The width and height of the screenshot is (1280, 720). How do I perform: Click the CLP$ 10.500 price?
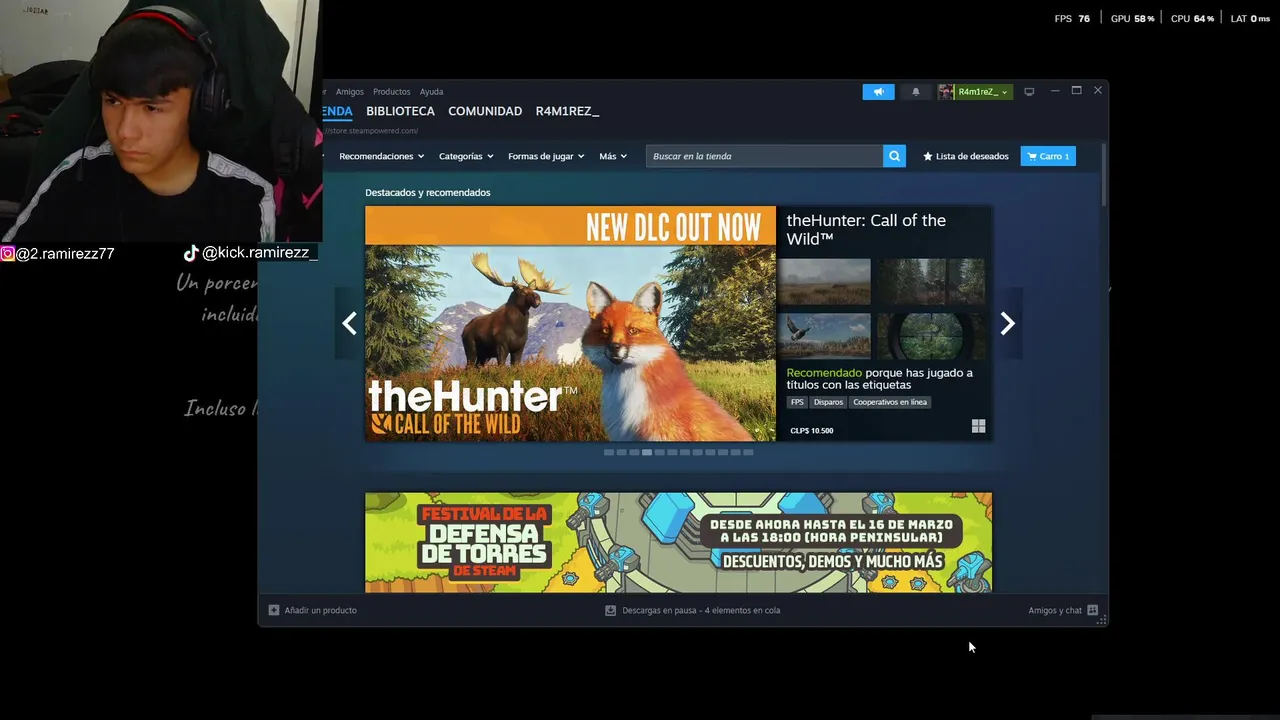[811, 431]
